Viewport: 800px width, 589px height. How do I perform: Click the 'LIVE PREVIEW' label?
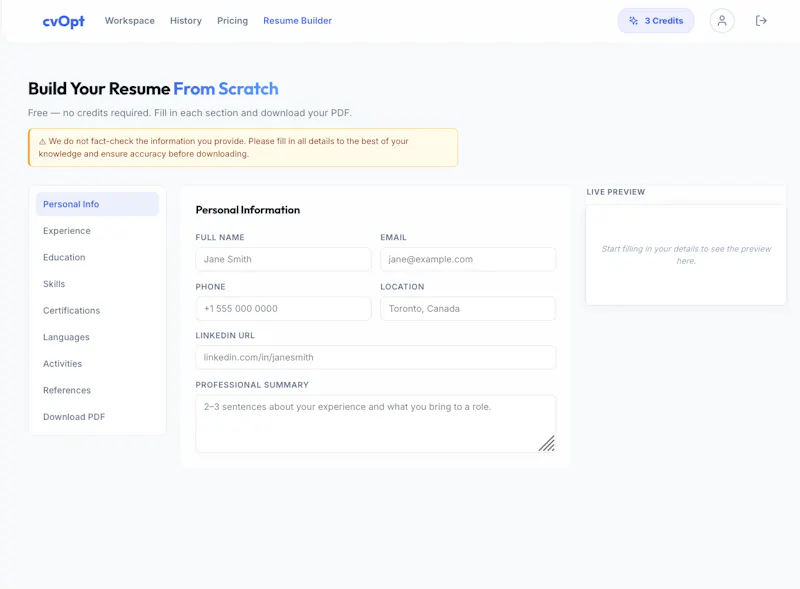tap(616, 192)
